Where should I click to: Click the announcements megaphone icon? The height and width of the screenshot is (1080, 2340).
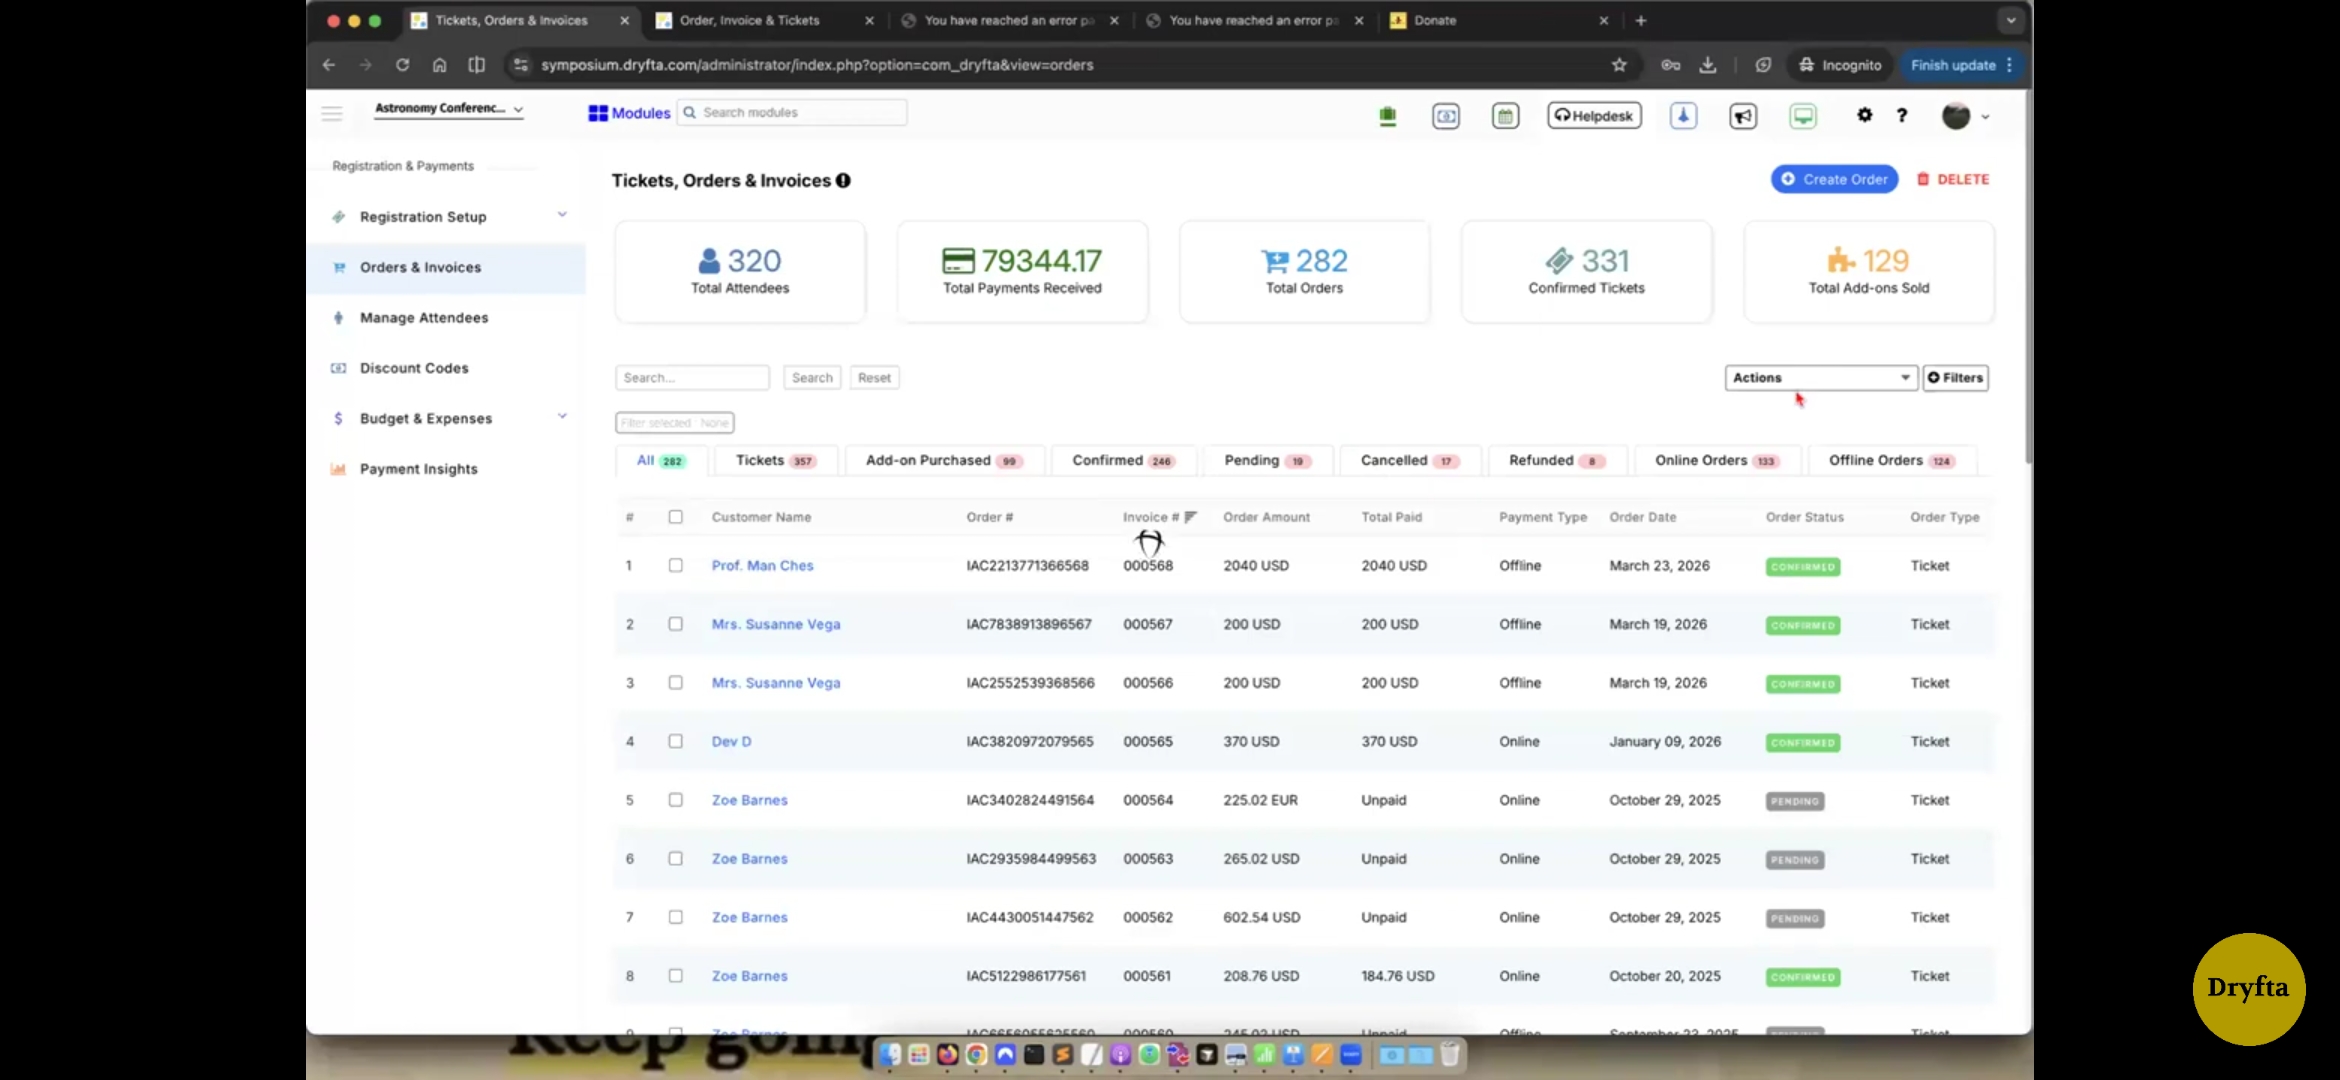(x=1742, y=115)
